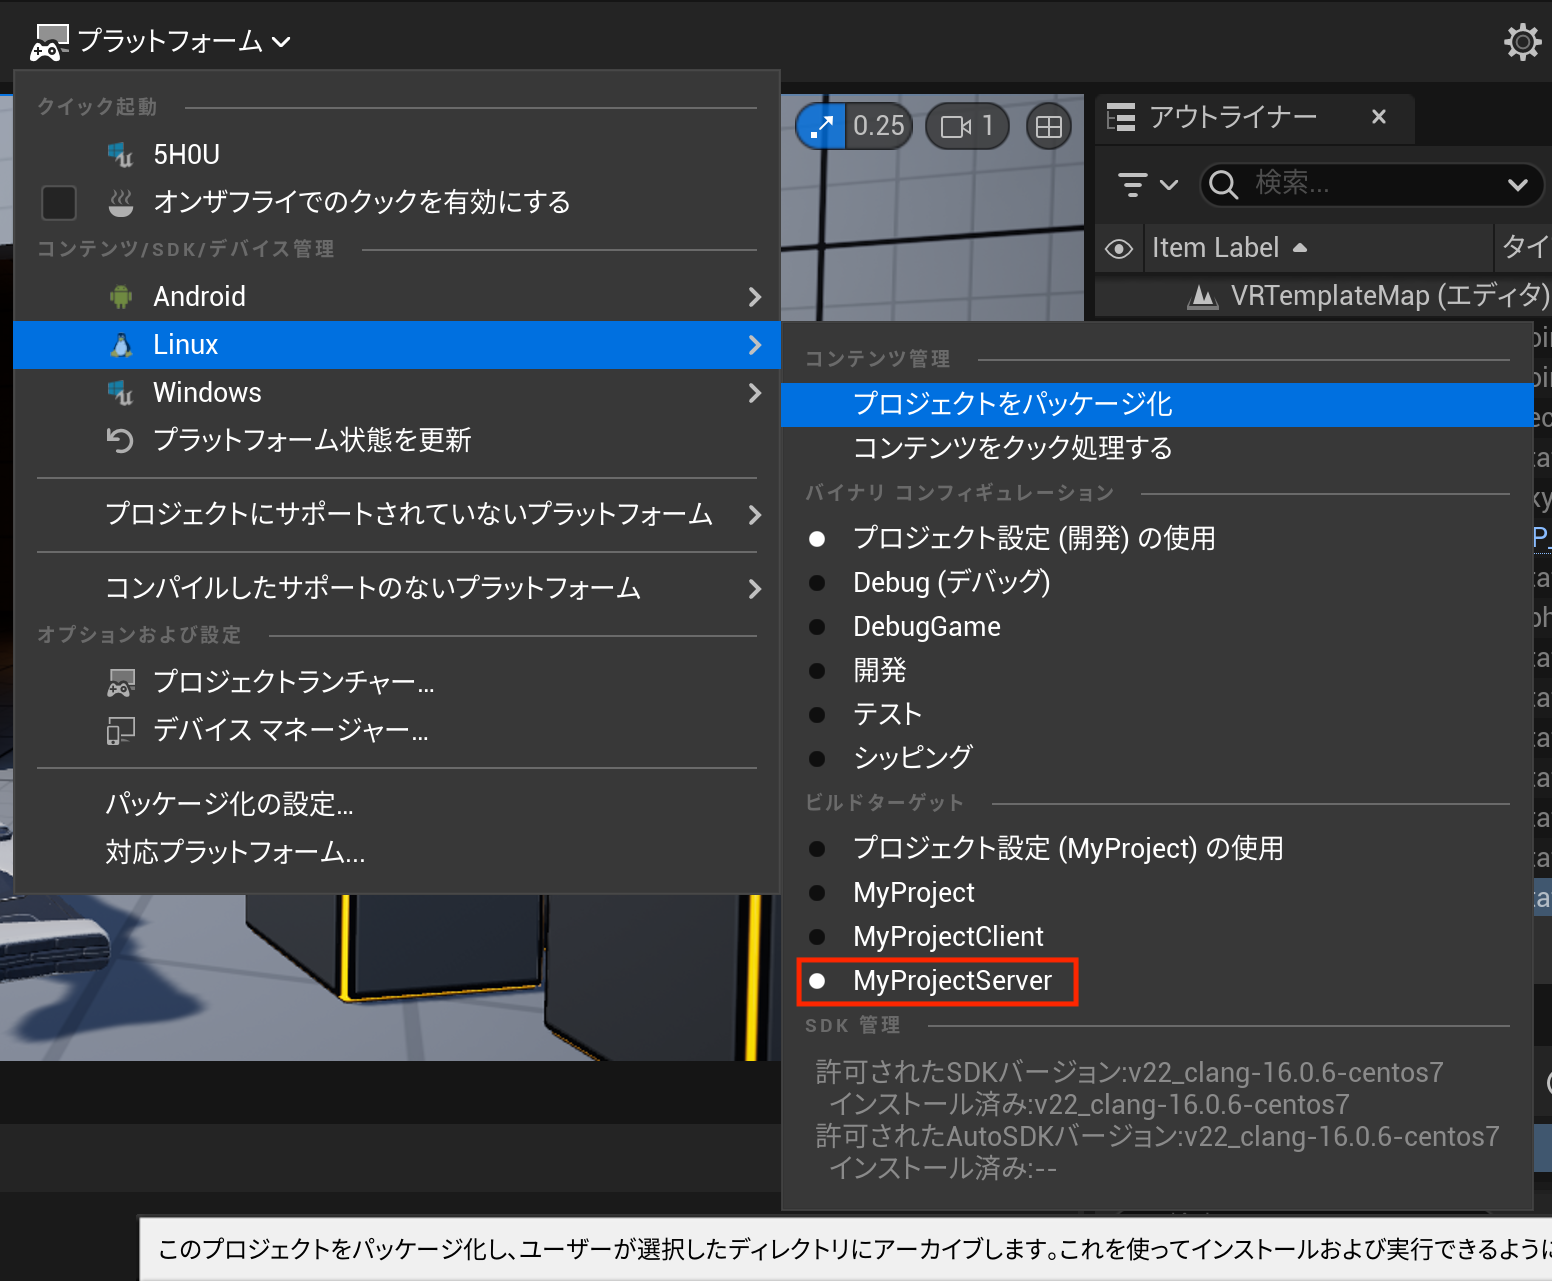Open supported platforms (対応プラットフォーム...)

397,852
